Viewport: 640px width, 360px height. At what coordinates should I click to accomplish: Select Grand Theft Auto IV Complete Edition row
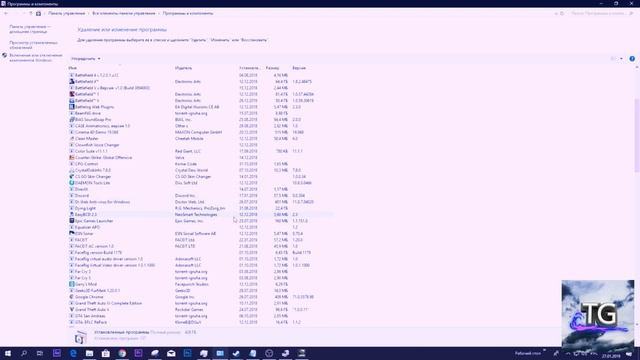201,303
